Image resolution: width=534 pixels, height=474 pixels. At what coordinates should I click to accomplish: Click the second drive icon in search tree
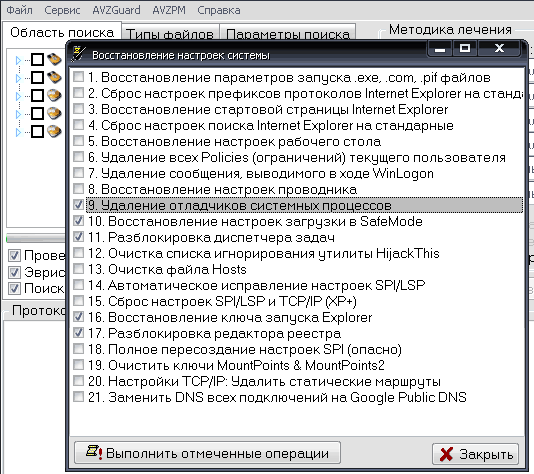54,77
